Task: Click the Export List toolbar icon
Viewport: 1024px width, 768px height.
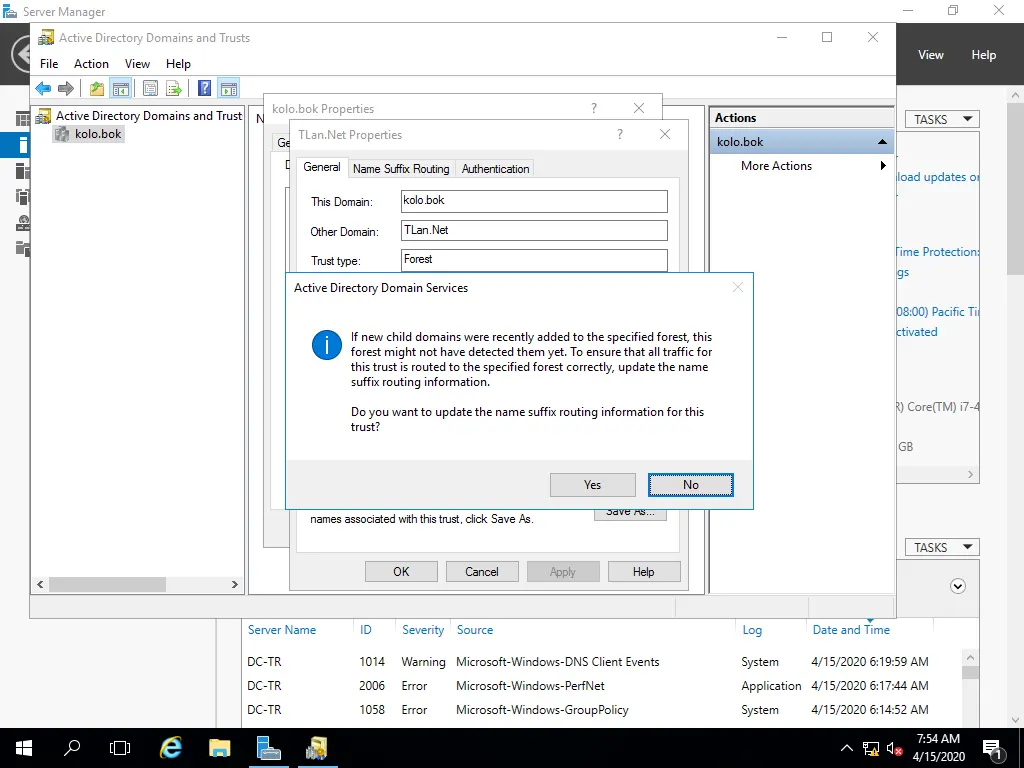Action: [x=174, y=88]
